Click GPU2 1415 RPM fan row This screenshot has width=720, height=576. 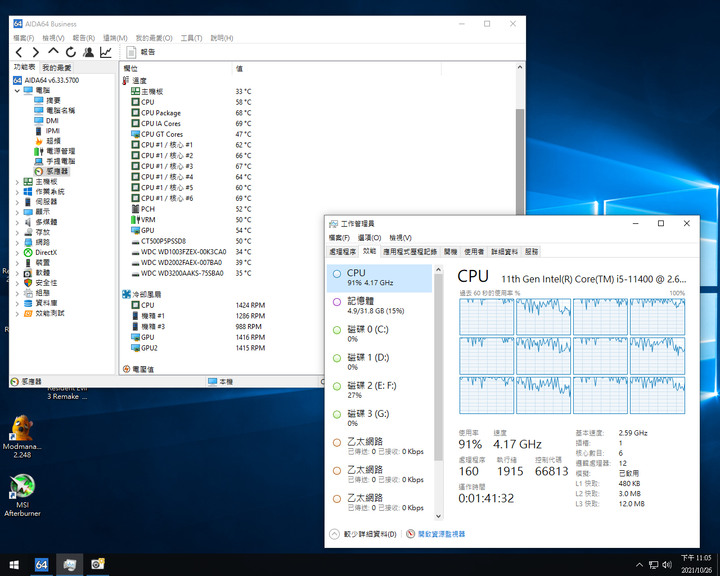198,348
